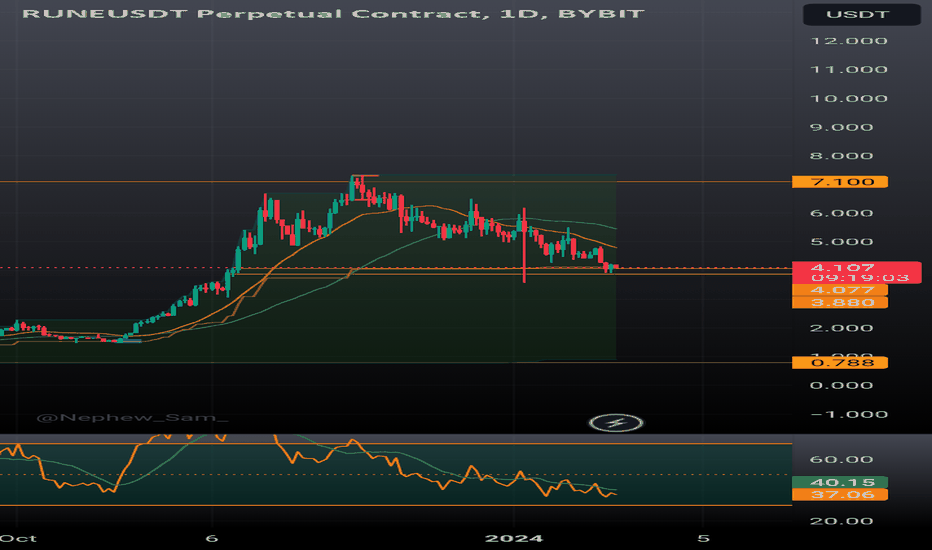Click the 5.000 price scale label
The width and height of the screenshot is (932, 550).
pos(841,242)
